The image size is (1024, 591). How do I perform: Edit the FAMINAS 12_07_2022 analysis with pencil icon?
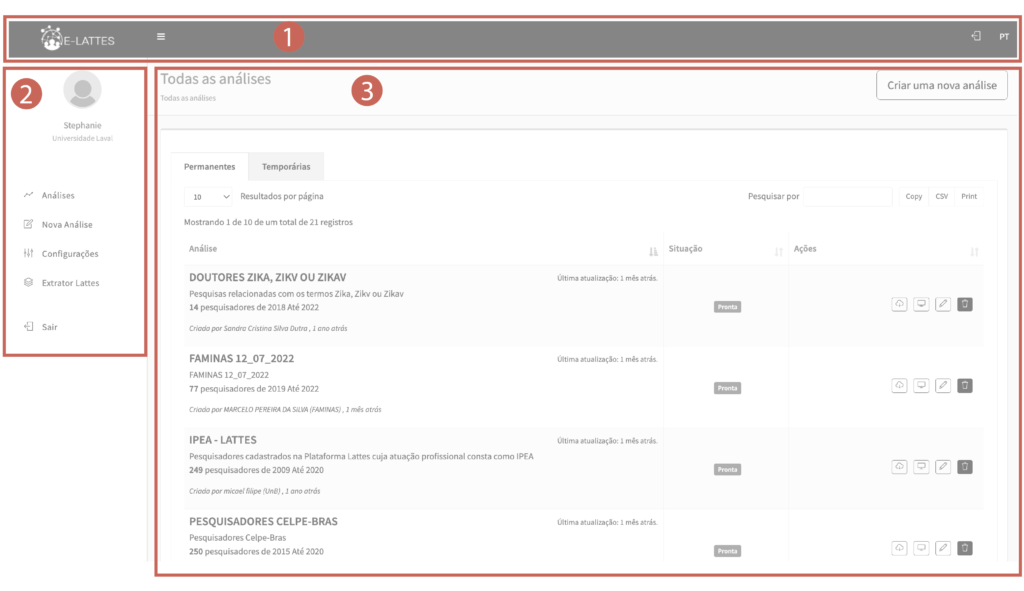point(942,385)
